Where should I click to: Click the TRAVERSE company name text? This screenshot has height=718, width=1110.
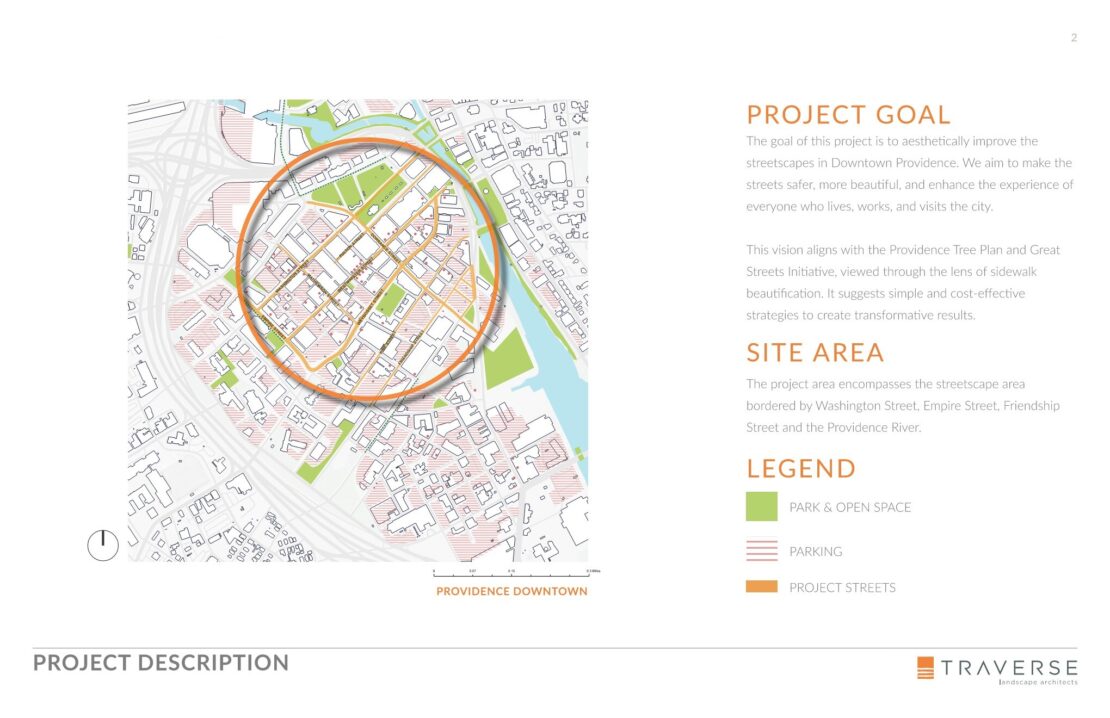[x=1009, y=667]
